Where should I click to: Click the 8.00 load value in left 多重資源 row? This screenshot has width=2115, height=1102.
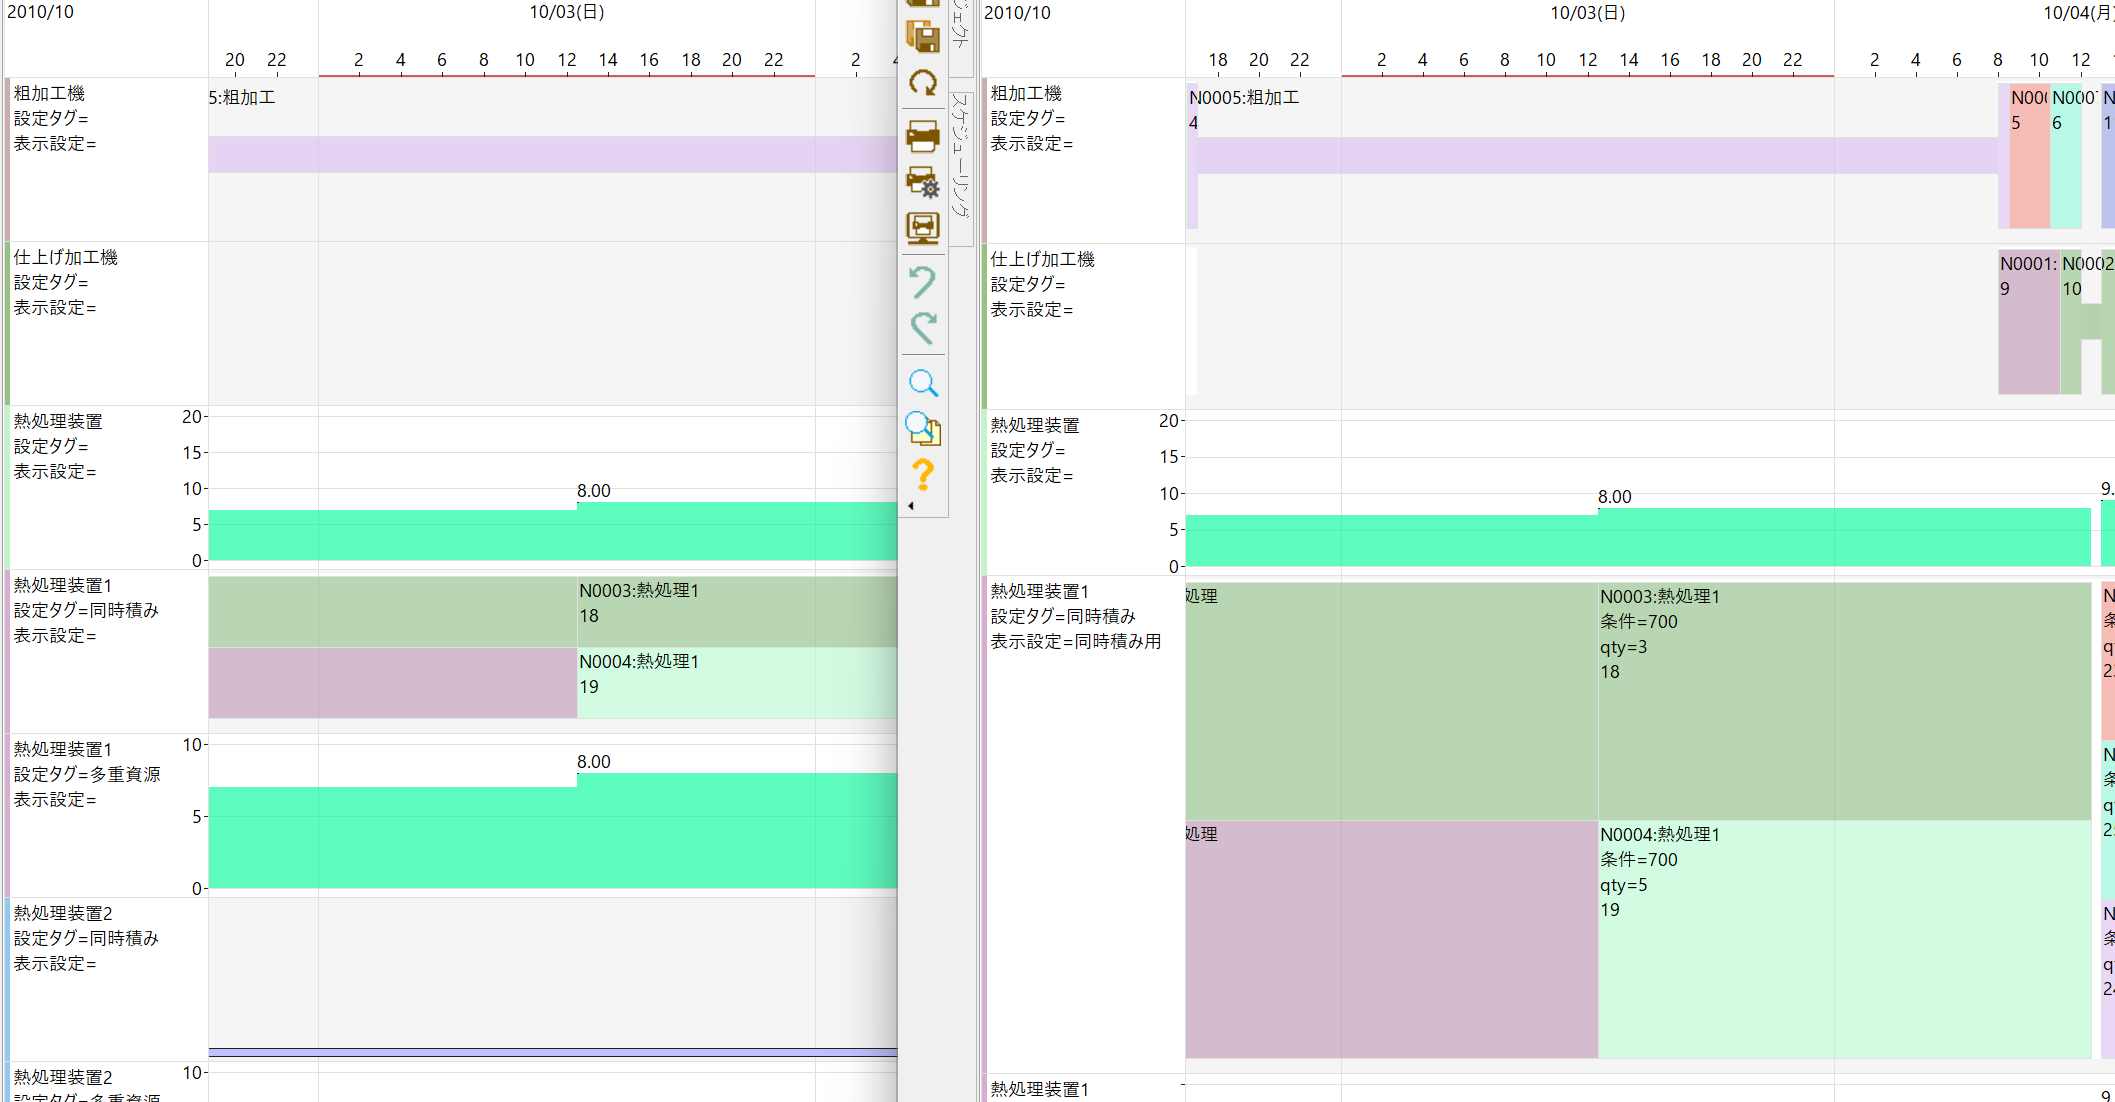[594, 762]
